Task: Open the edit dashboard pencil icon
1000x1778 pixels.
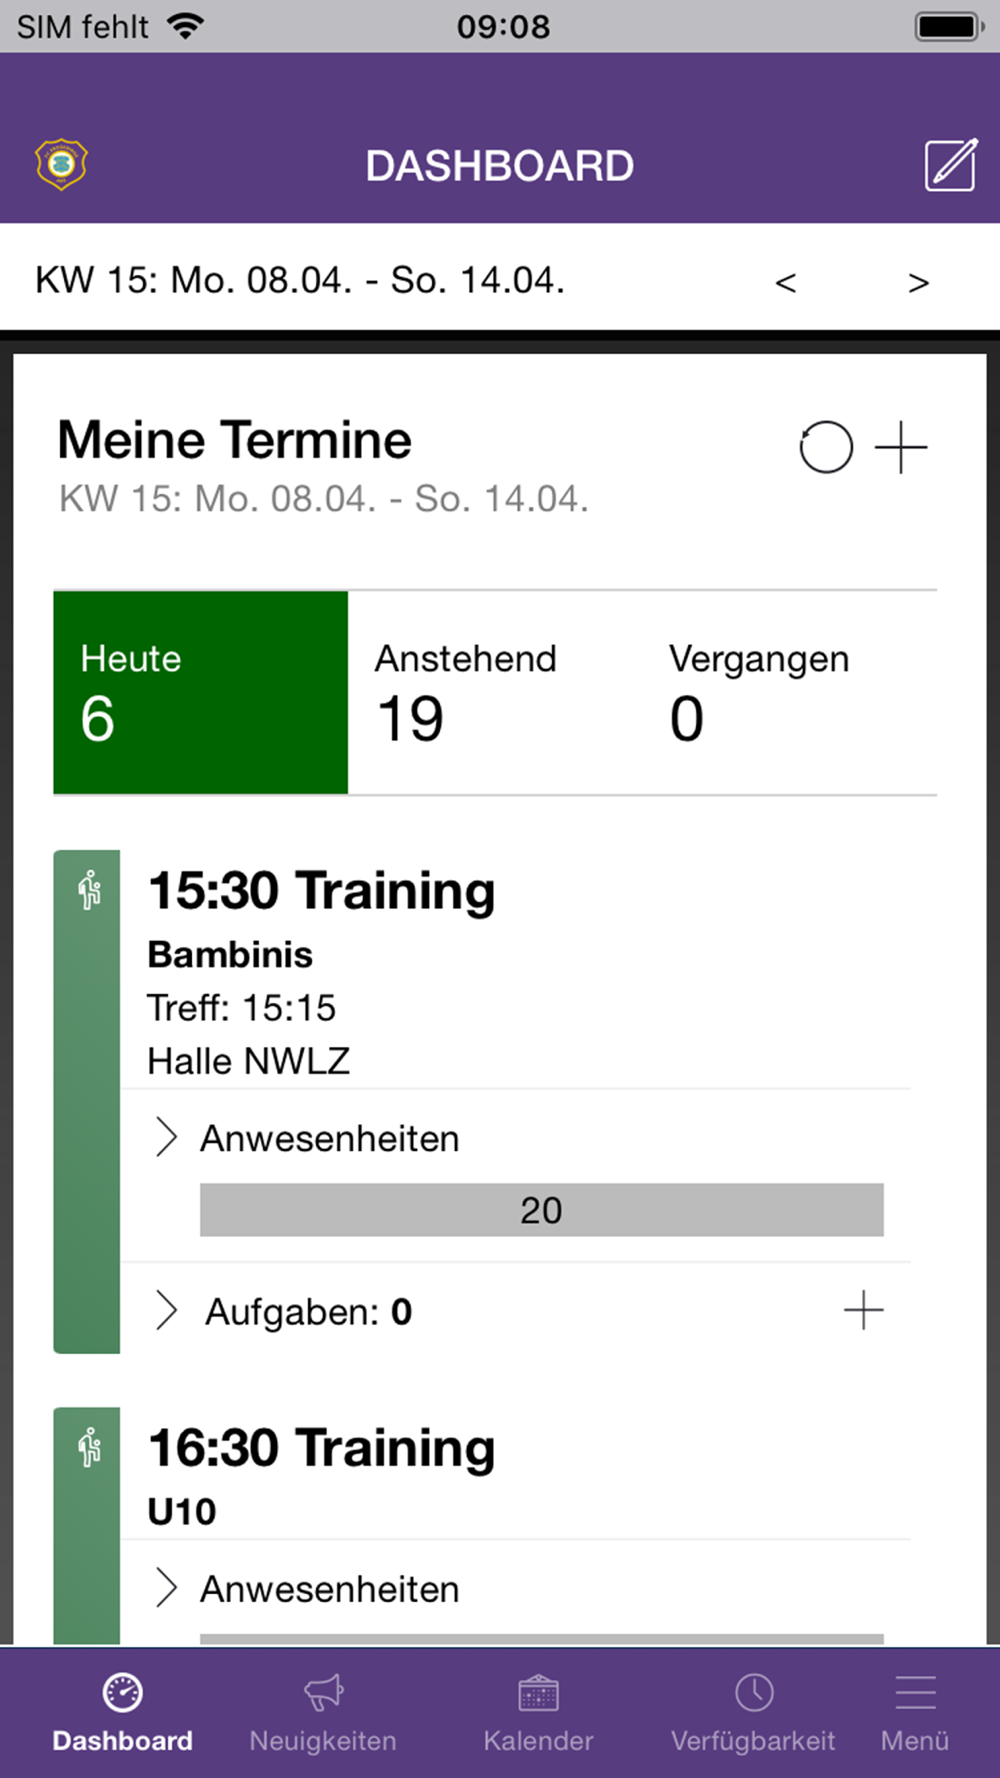Action: coord(950,165)
